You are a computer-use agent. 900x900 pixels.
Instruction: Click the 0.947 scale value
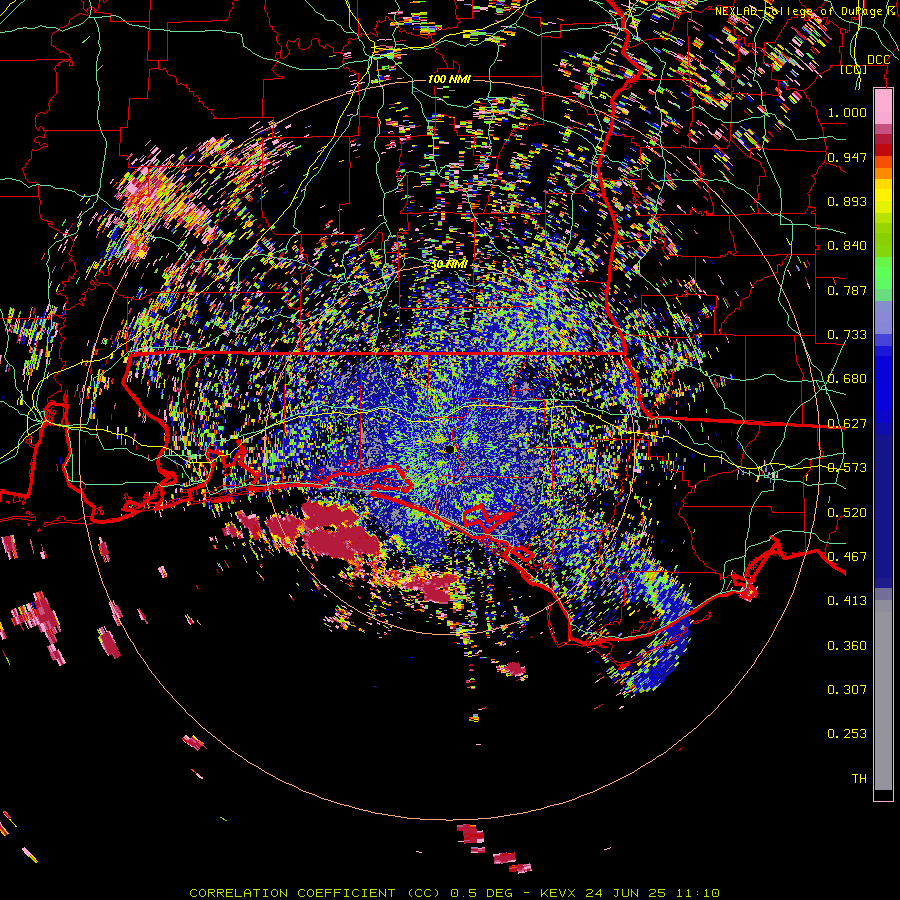(x=847, y=157)
